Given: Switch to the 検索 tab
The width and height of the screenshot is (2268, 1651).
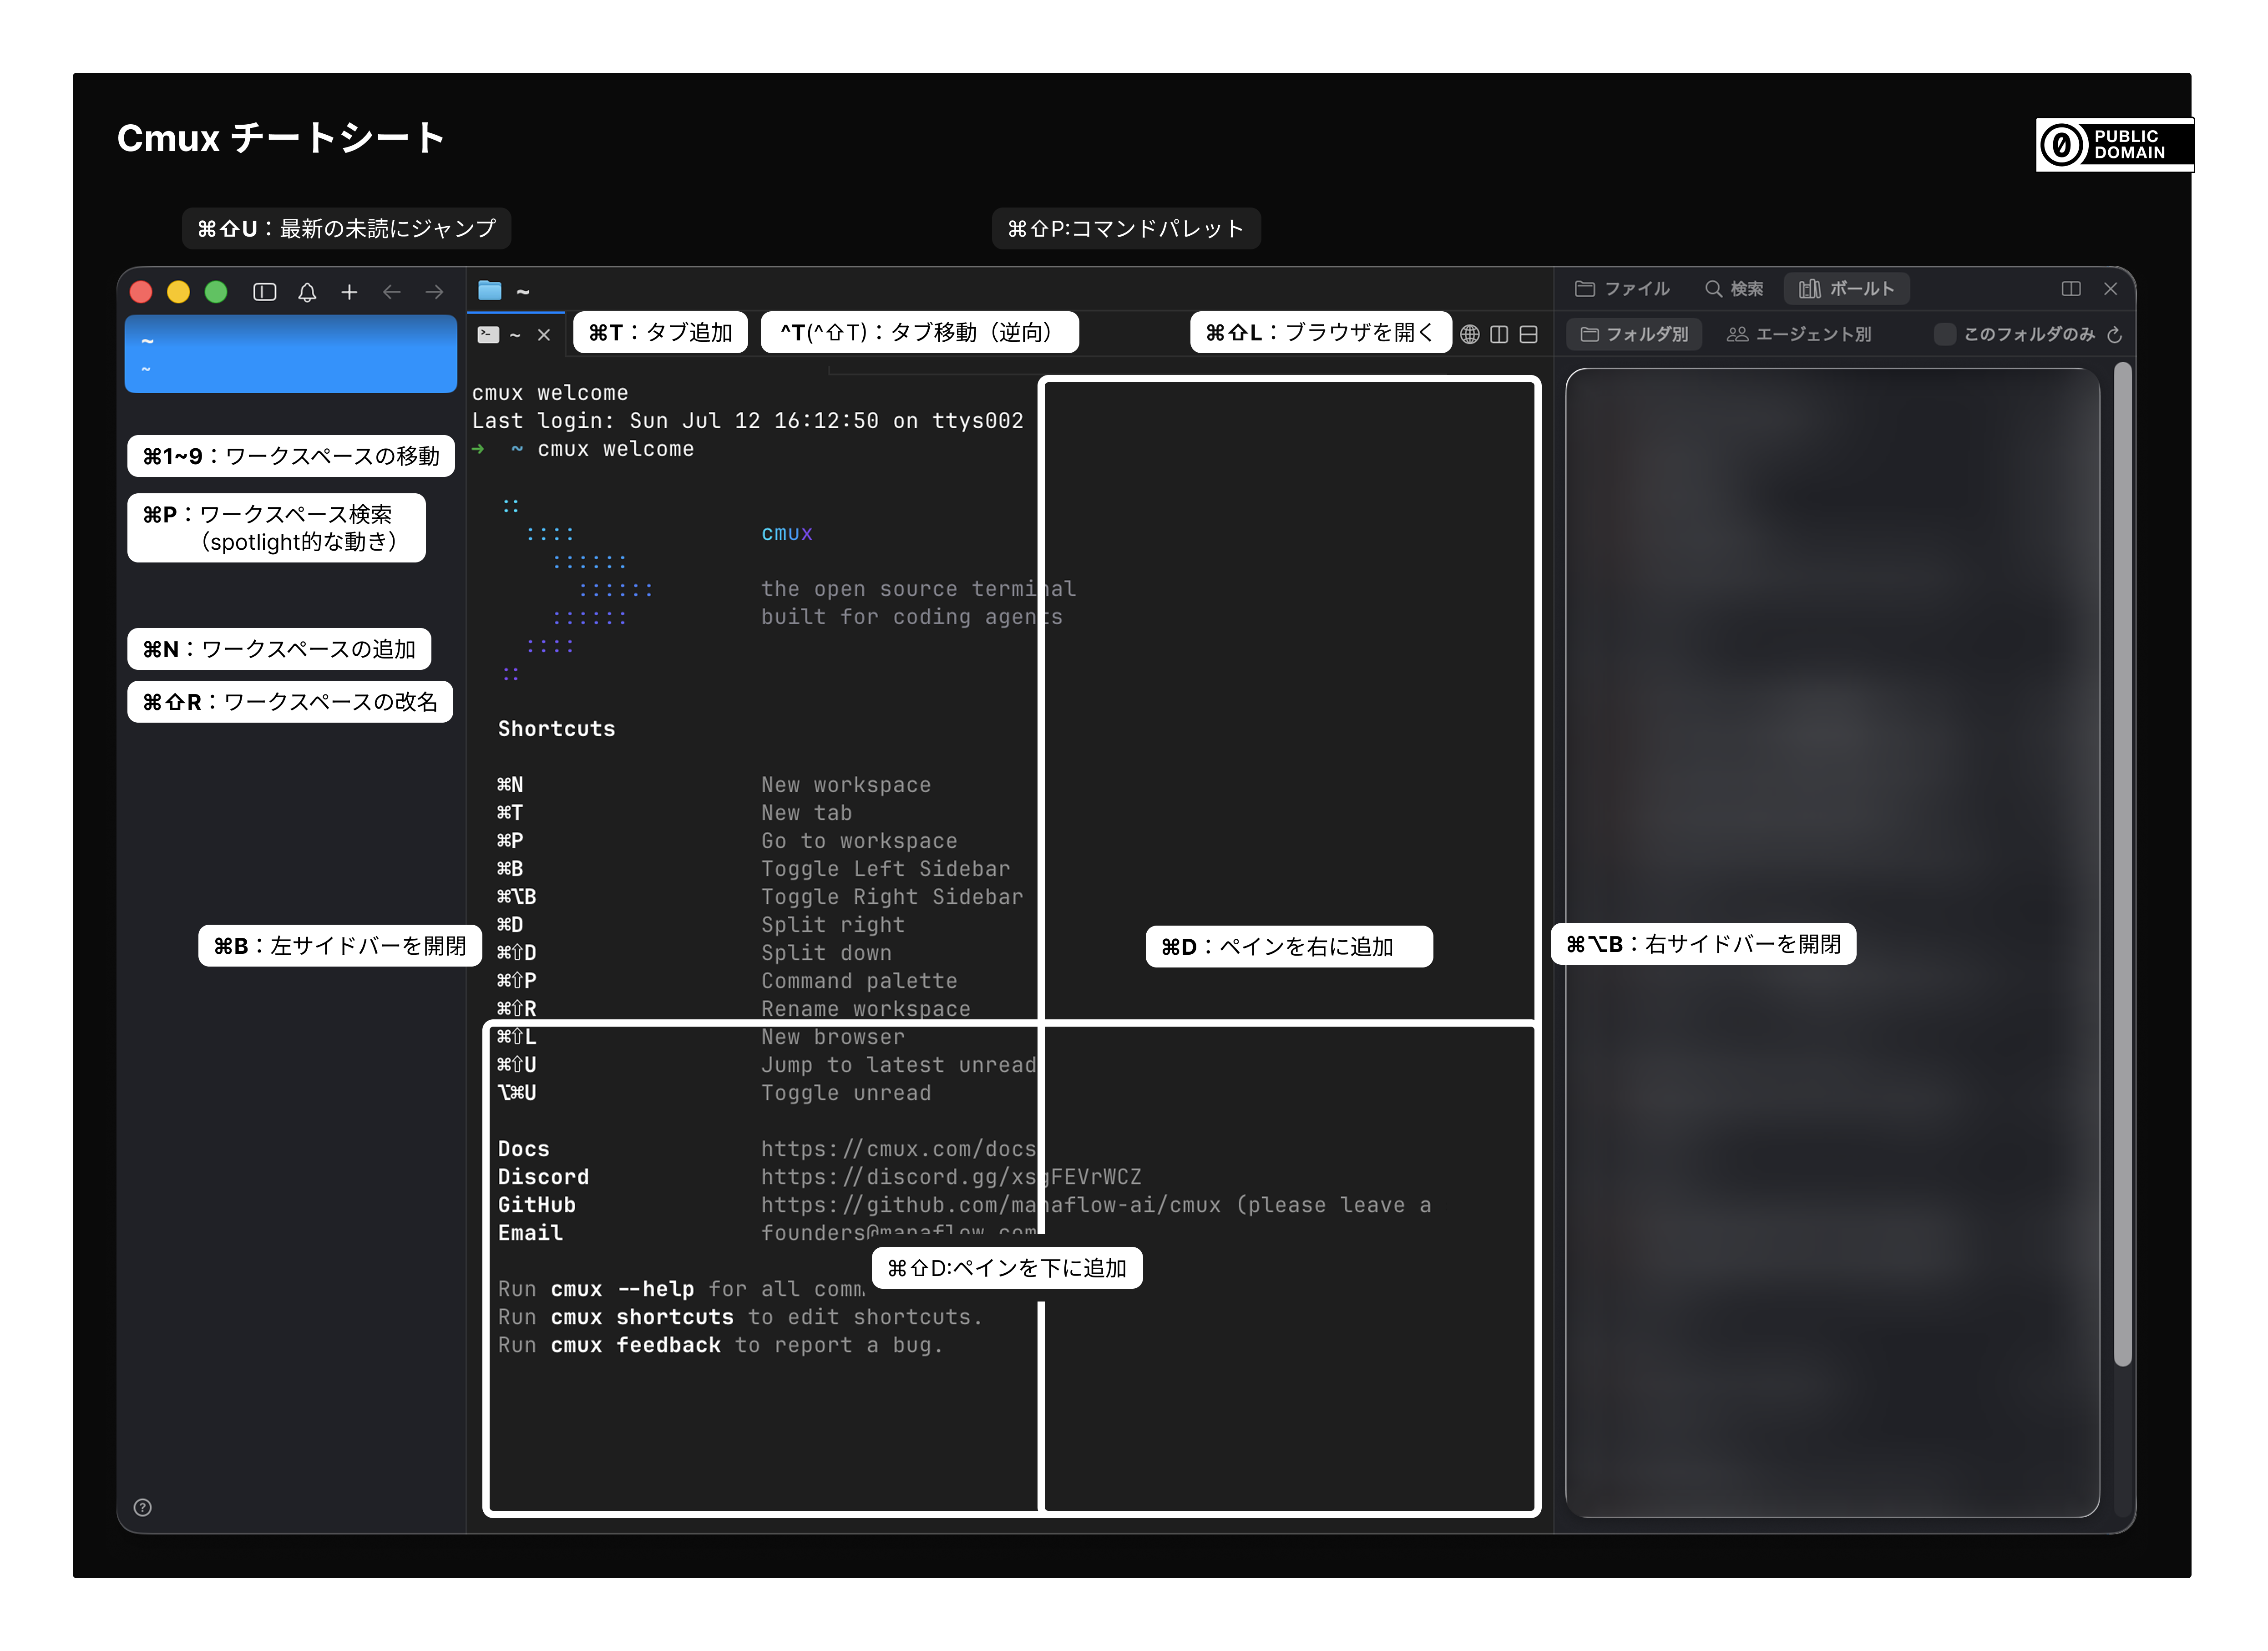Looking at the screenshot, I should [1734, 289].
